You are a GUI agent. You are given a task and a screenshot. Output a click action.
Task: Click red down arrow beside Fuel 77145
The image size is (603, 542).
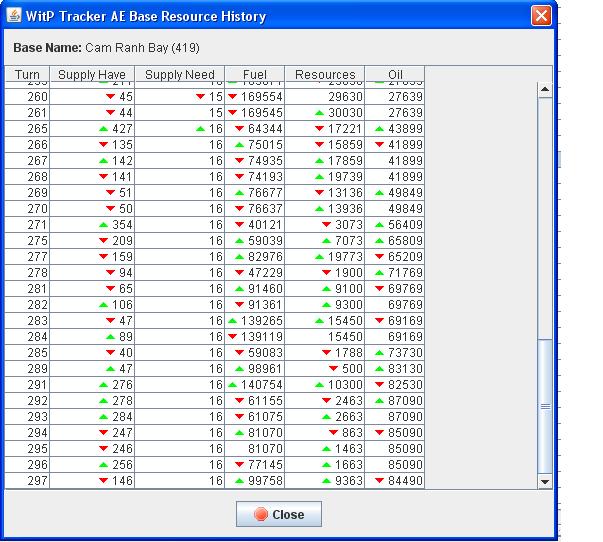tap(239, 465)
